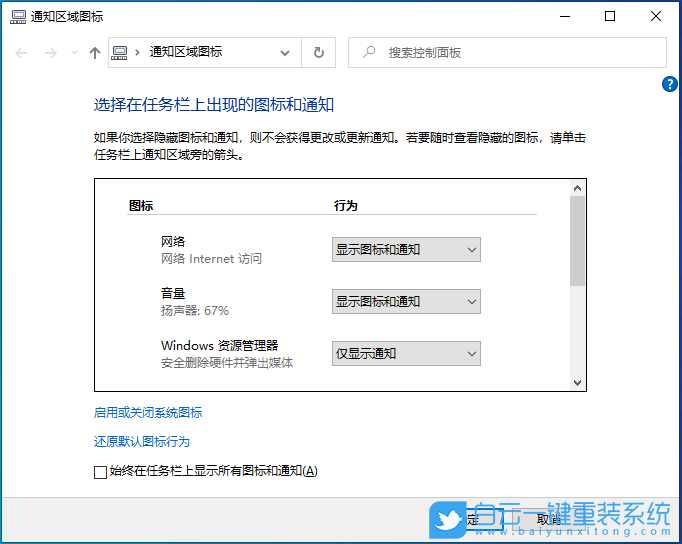
Task: Go up one folder level
Action: (x=95, y=53)
